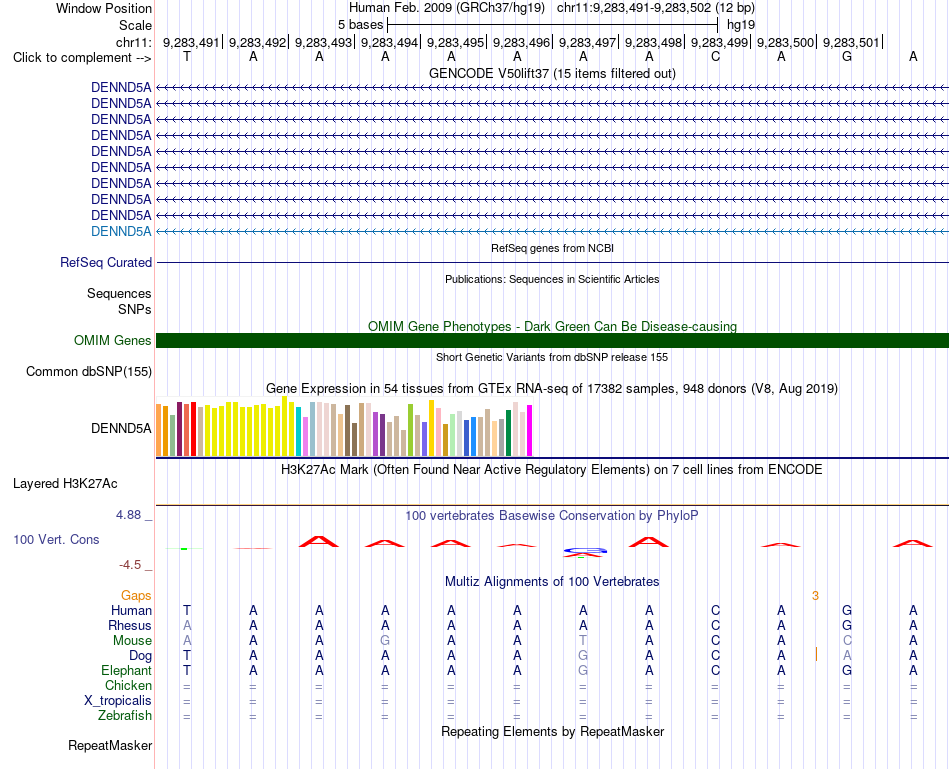Click the cyan bar in GTEx chart
Image resolution: width=950 pixels, height=769 pixels.
(x=299, y=431)
